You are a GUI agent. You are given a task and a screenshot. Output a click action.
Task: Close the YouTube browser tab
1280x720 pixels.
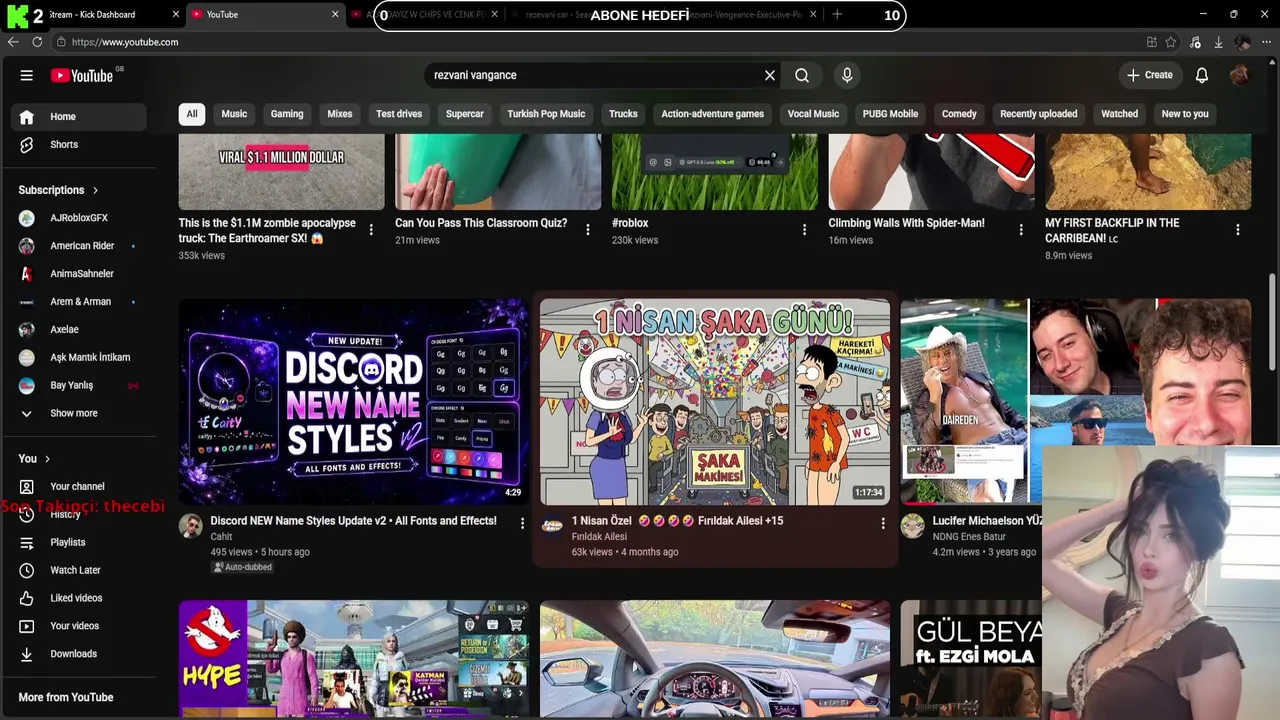[x=335, y=15]
